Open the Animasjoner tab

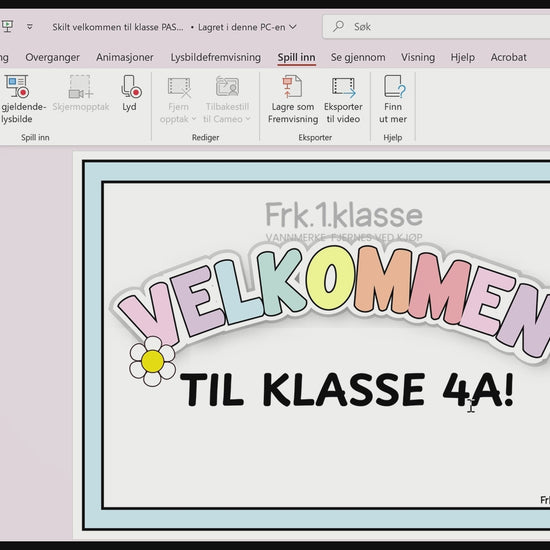point(125,57)
